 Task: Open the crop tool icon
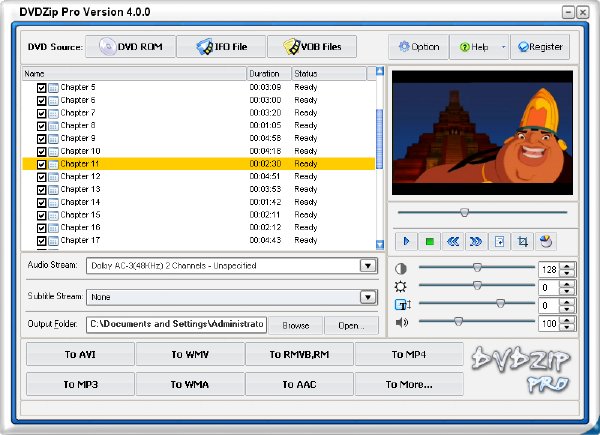523,241
